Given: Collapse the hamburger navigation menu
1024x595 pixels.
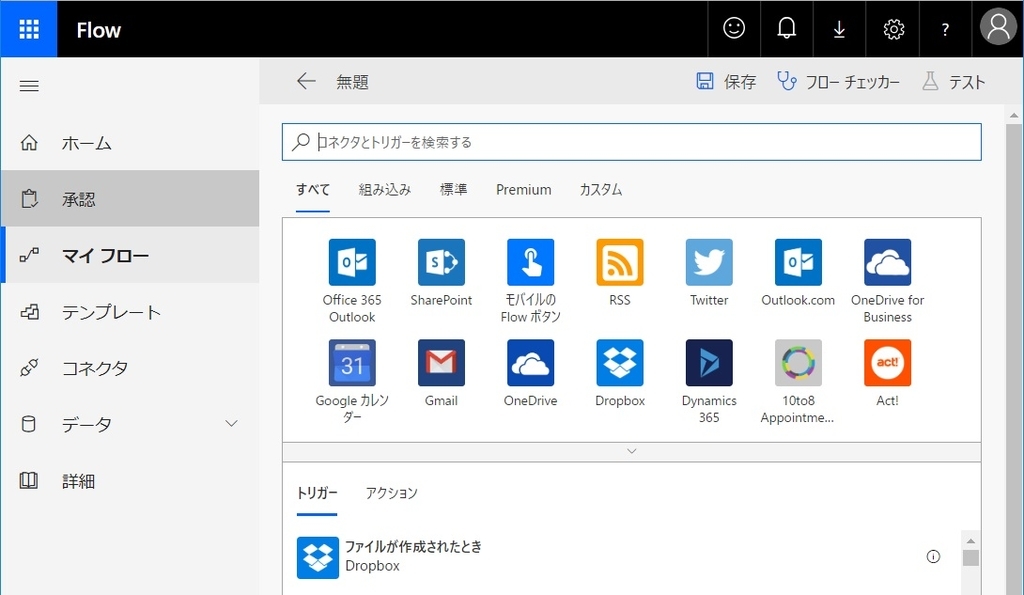Looking at the screenshot, I should coord(29,86).
